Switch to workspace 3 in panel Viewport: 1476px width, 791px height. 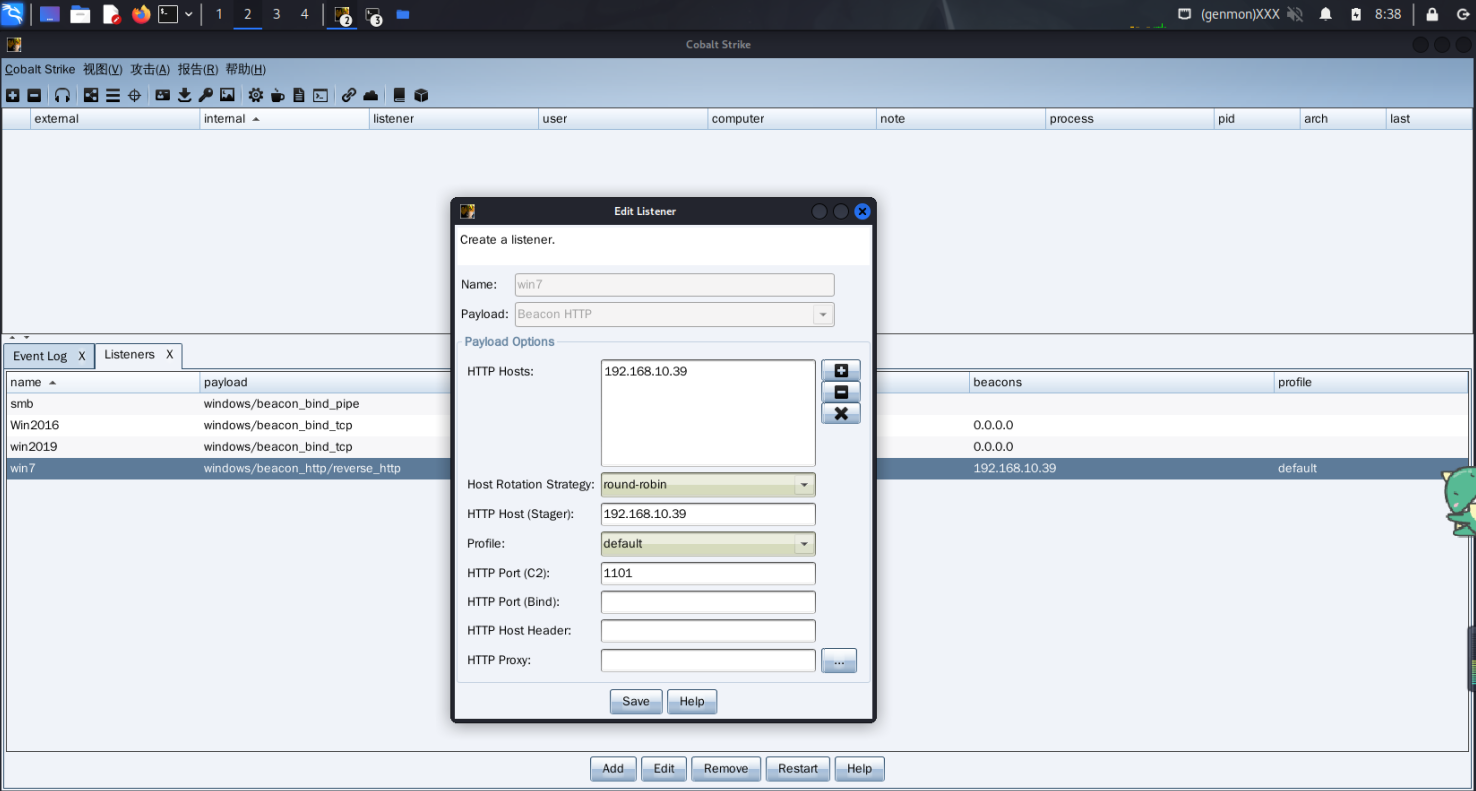[277, 14]
